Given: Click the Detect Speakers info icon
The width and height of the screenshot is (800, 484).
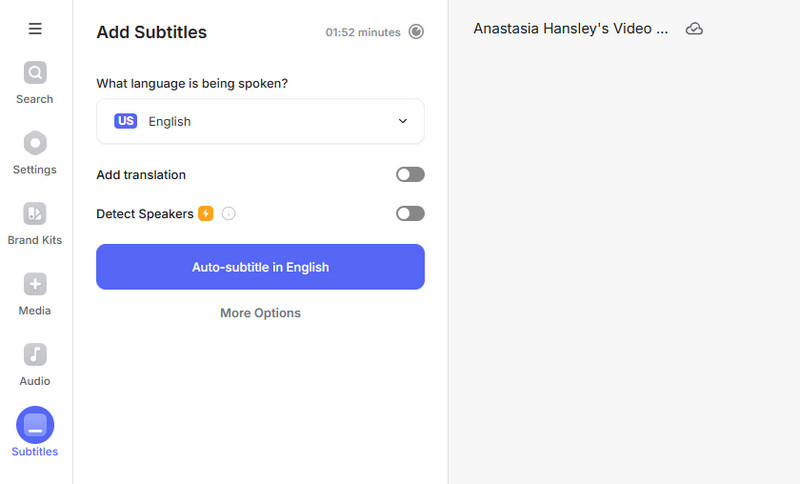Looking at the screenshot, I should tap(228, 213).
